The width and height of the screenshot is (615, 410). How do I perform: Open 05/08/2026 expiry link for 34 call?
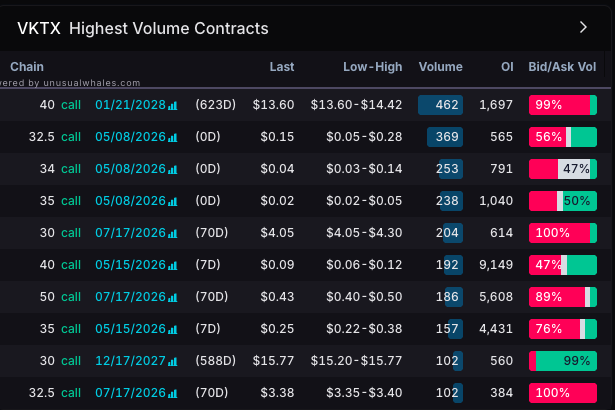(130, 169)
